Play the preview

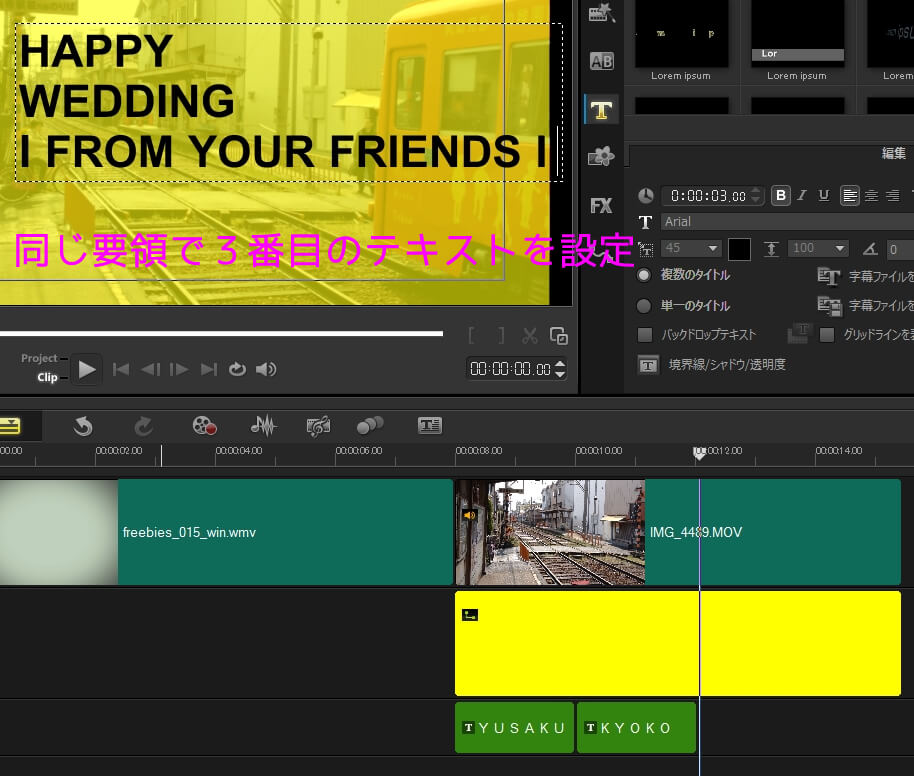coord(87,369)
